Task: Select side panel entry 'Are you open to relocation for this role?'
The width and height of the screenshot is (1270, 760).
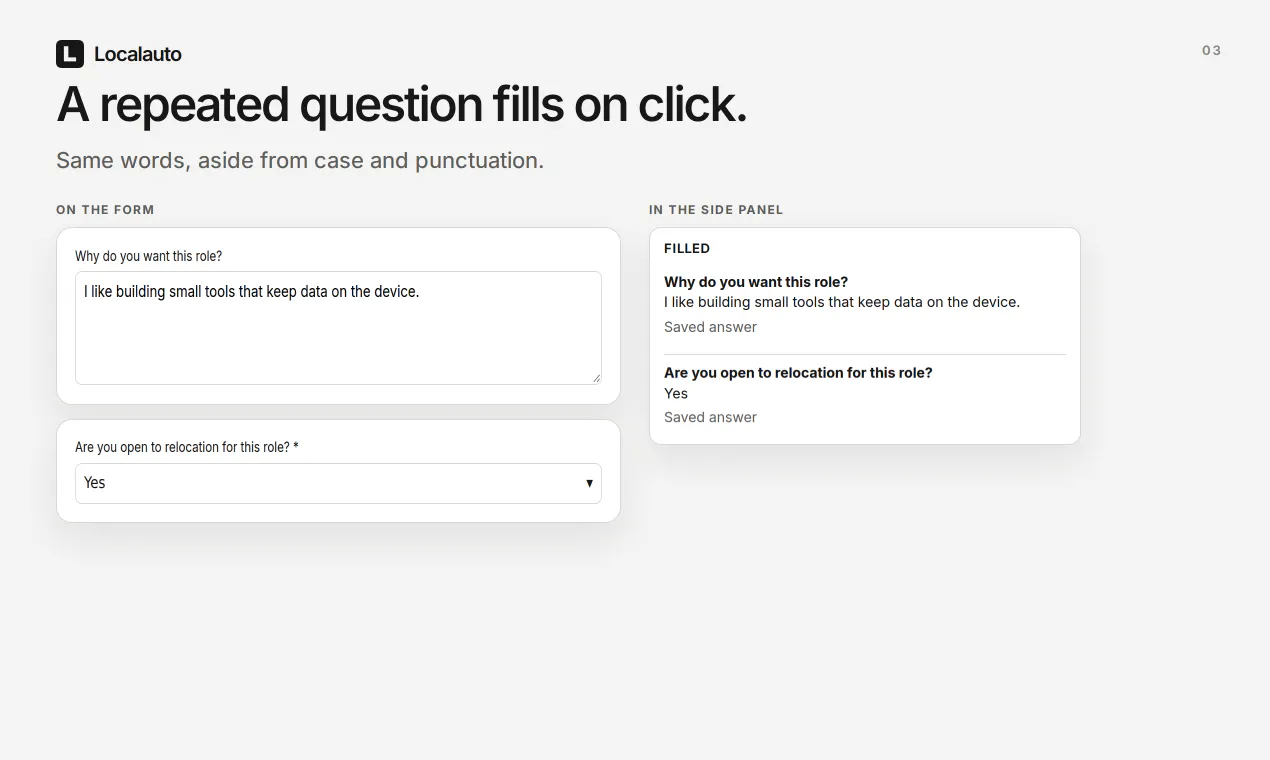Action: (798, 372)
